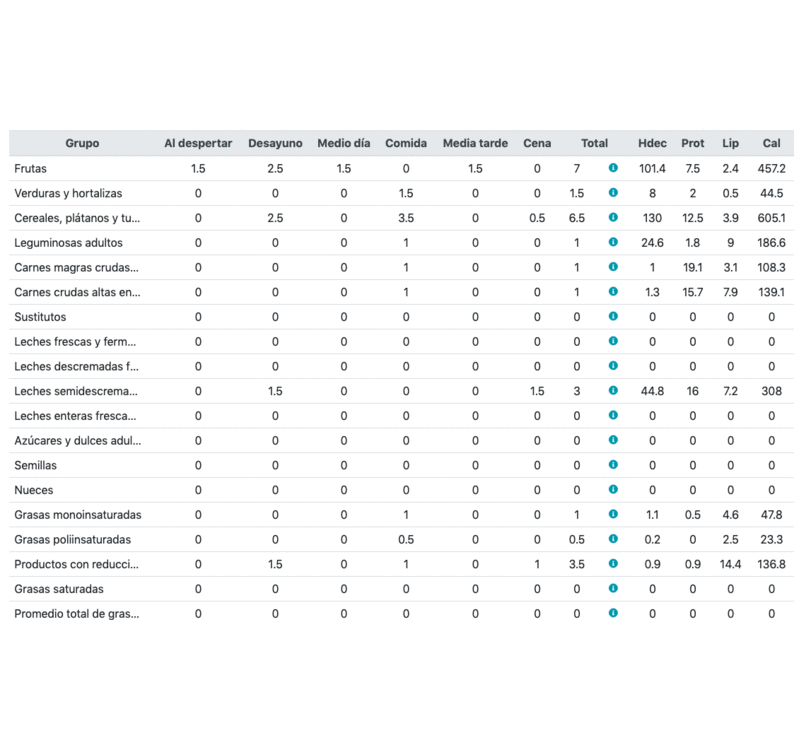Viewport: 811px width, 754px height.
Task: Click Frutas Cal value 457.2
Action: 771,169
